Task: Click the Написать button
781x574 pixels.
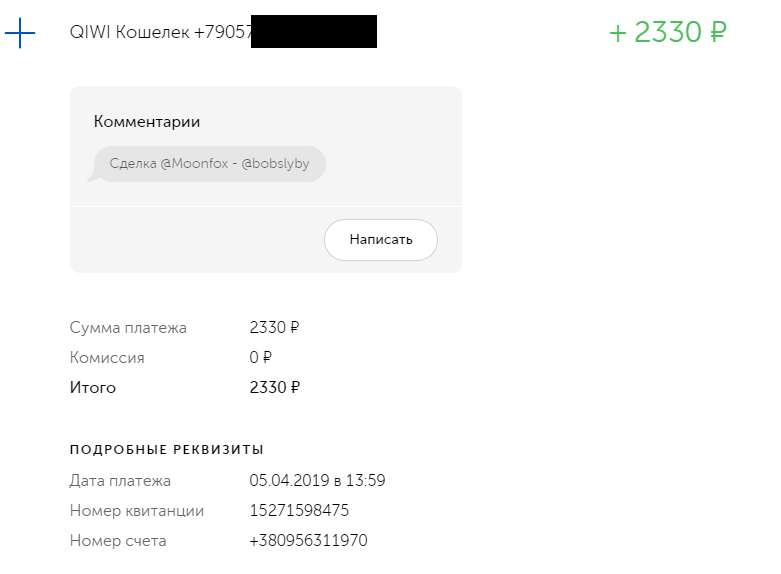Action: pos(381,240)
